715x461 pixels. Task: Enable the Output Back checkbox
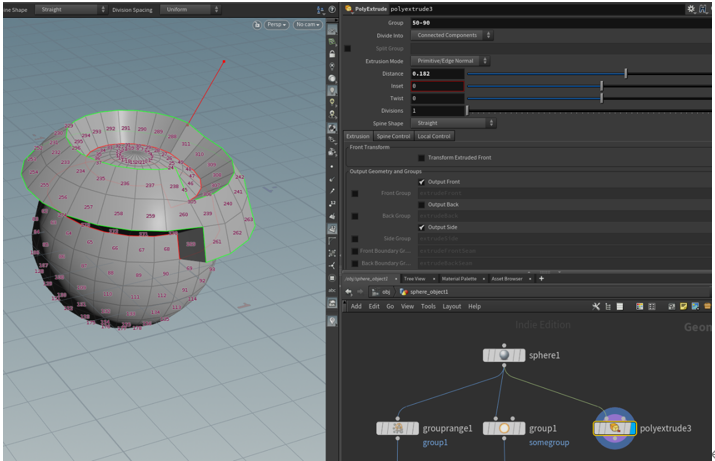(421, 204)
